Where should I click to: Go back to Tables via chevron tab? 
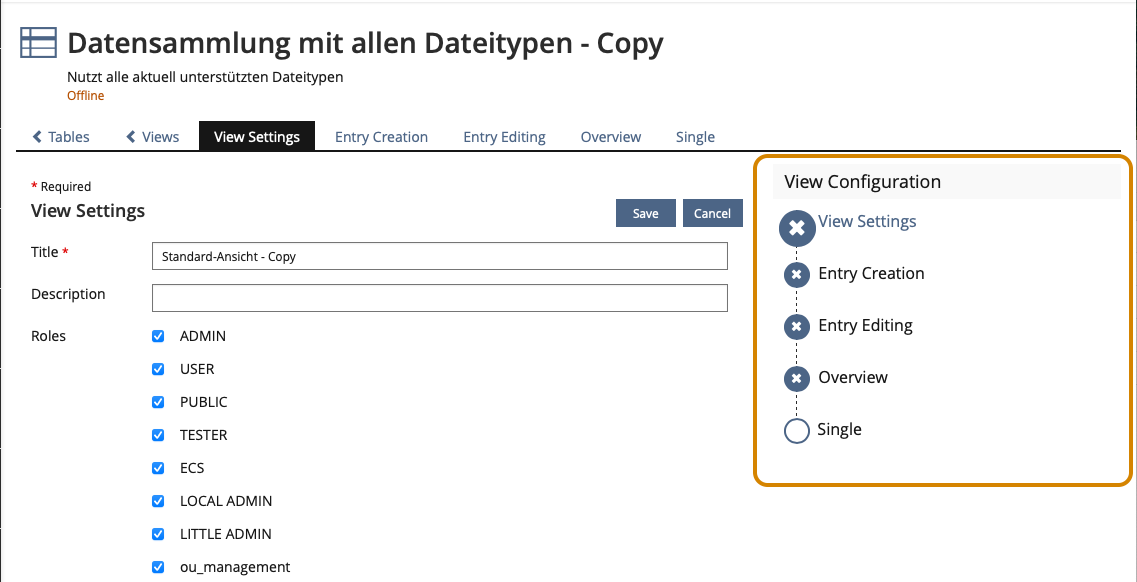pos(61,137)
